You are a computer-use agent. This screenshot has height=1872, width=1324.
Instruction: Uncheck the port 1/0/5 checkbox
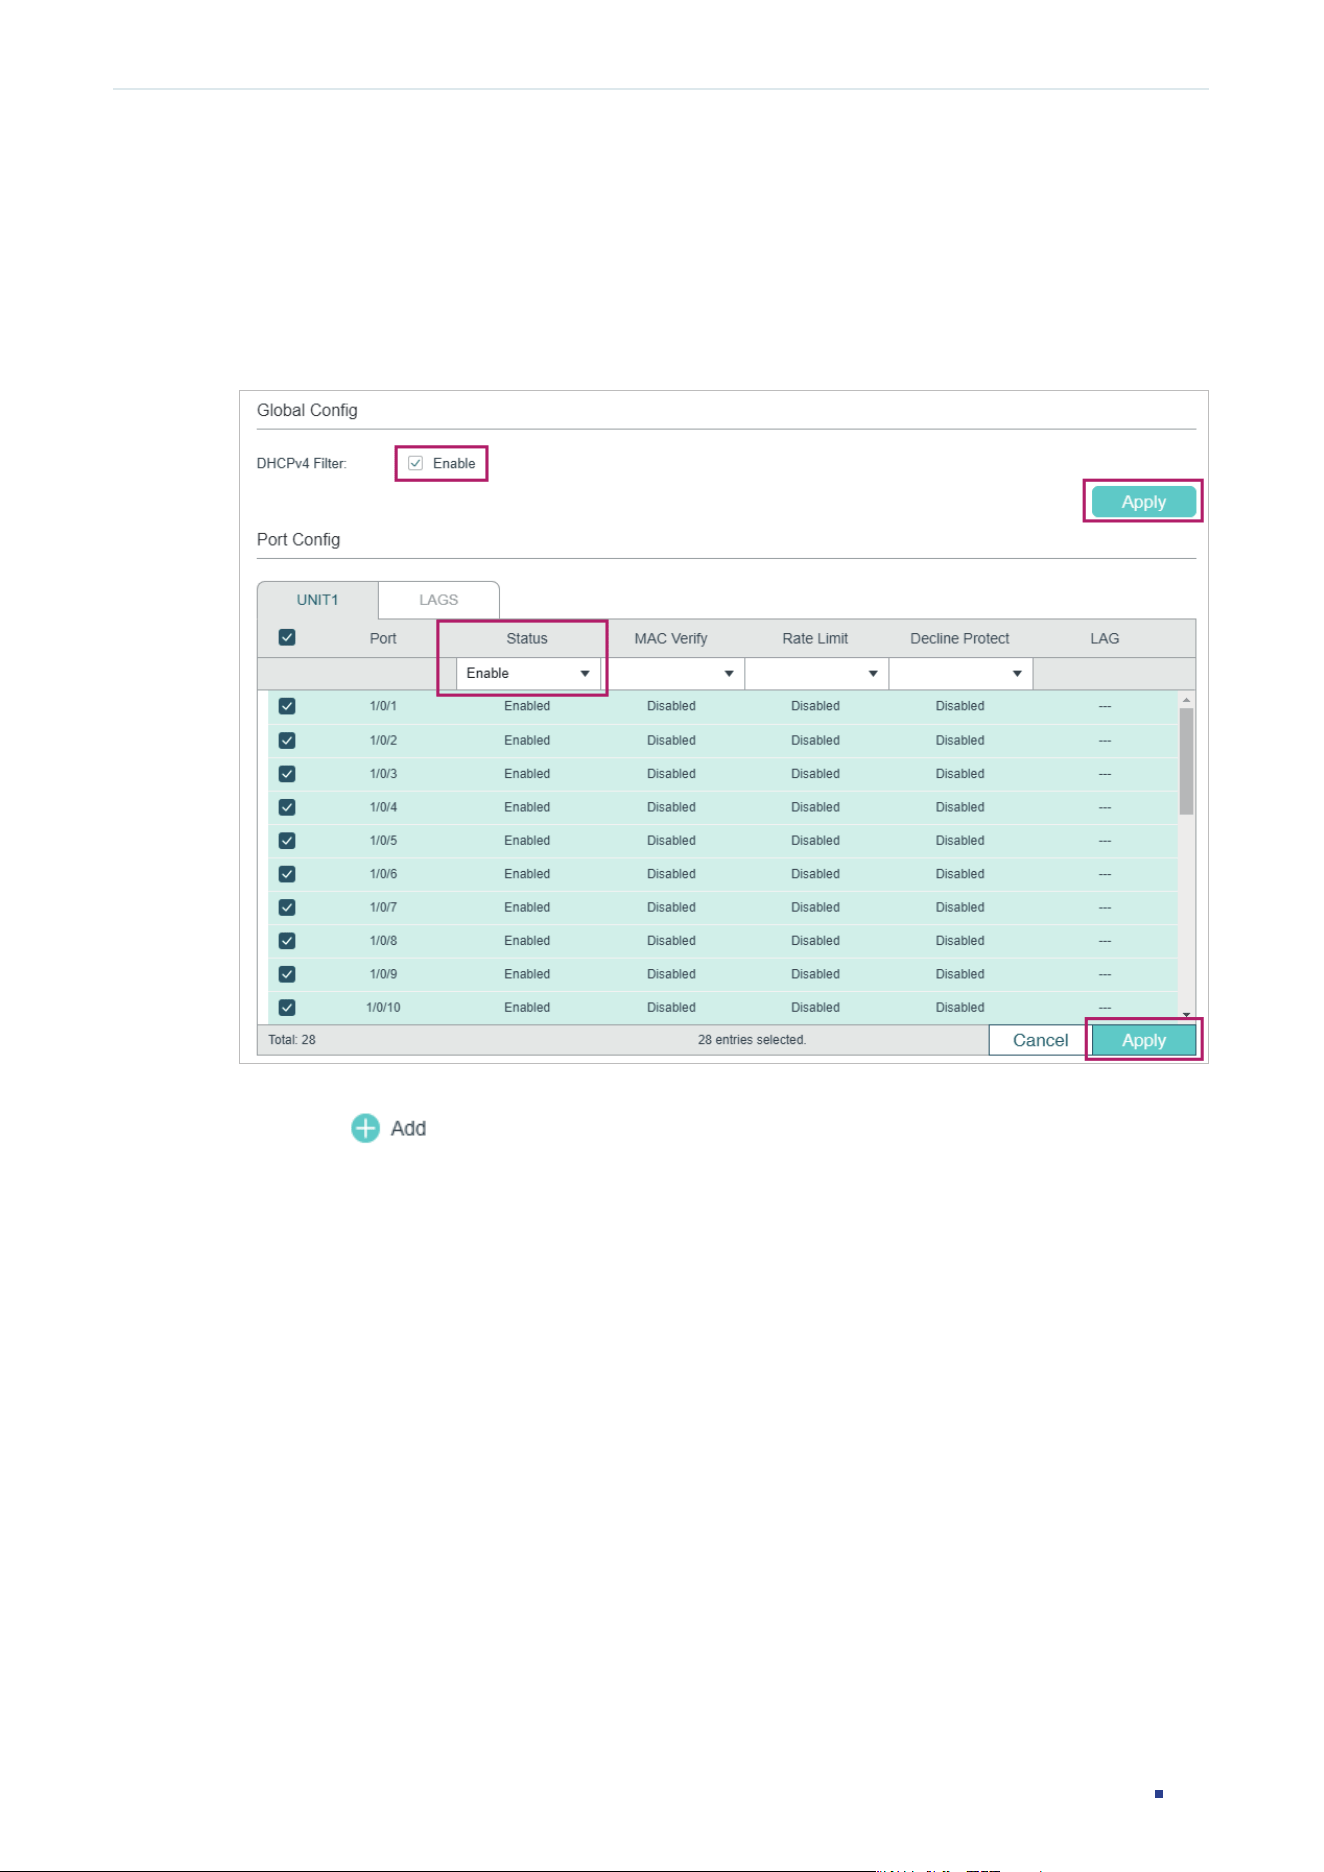pos(287,840)
